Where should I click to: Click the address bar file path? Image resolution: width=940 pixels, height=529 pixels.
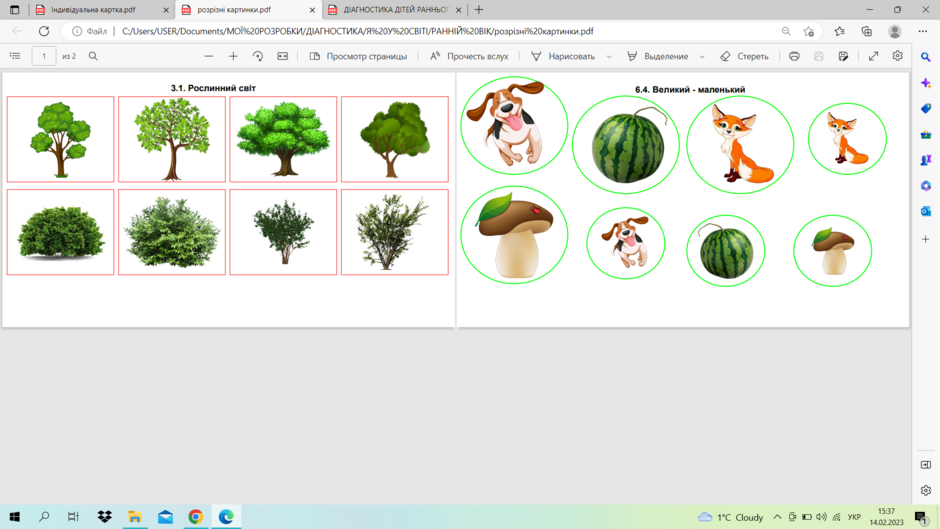click(x=358, y=31)
